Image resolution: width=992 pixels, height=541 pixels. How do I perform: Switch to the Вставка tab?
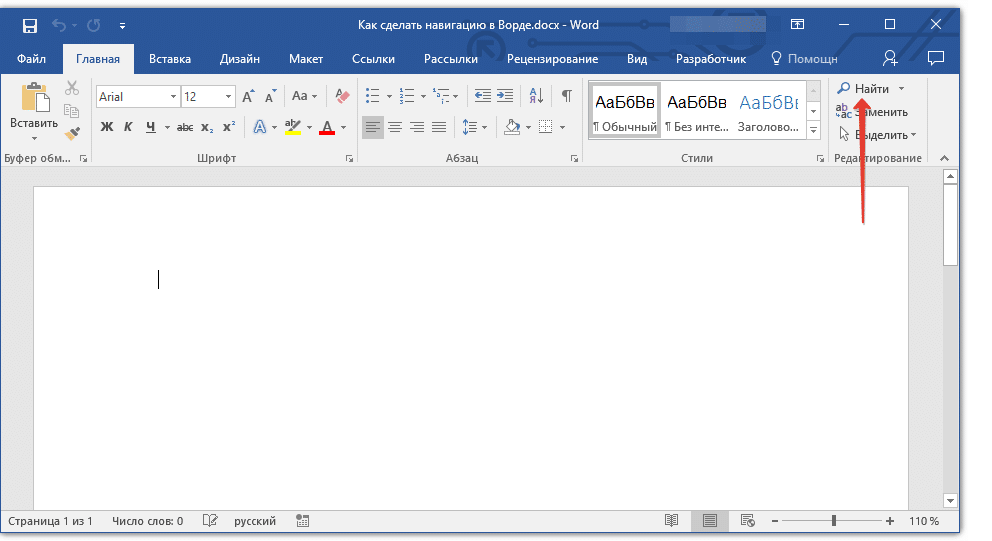[x=170, y=59]
